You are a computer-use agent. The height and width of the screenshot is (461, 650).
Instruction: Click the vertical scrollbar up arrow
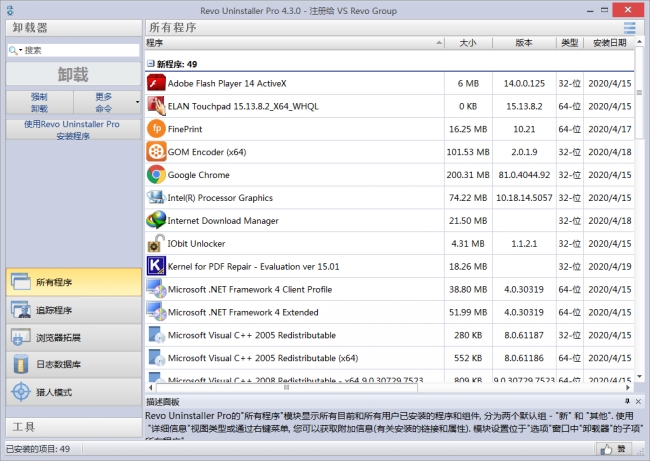[x=639, y=41]
